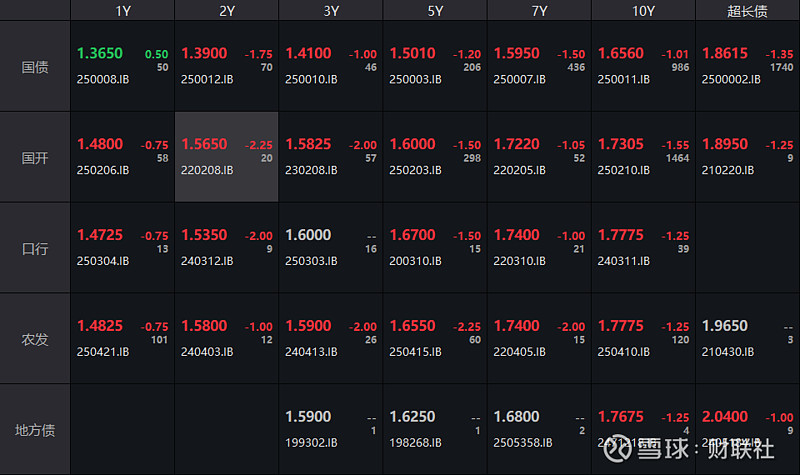Switch to the 10Y column header
Viewport: 800px width, 475px height.
pyautogui.click(x=644, y=10)
